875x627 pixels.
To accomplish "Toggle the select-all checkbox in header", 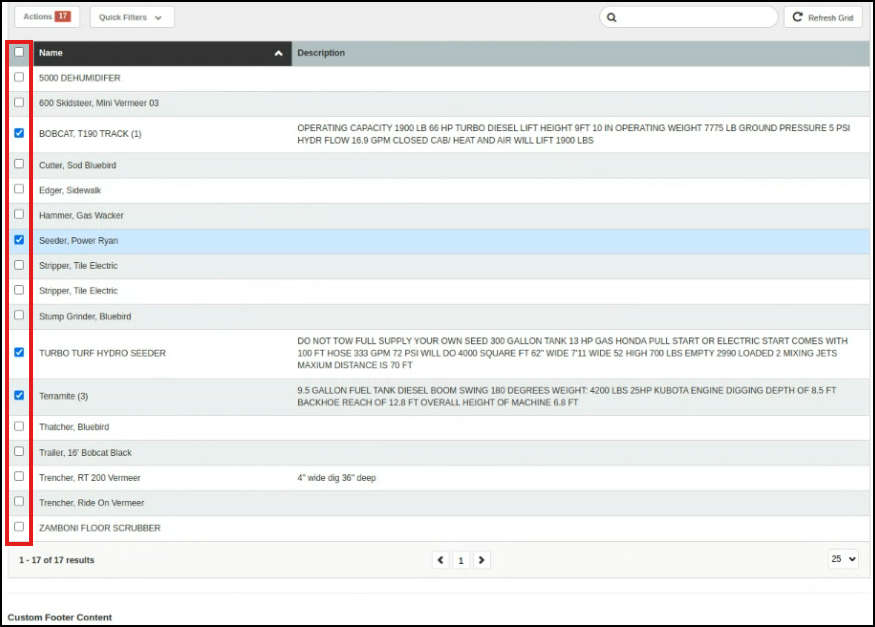I will 19,52.
